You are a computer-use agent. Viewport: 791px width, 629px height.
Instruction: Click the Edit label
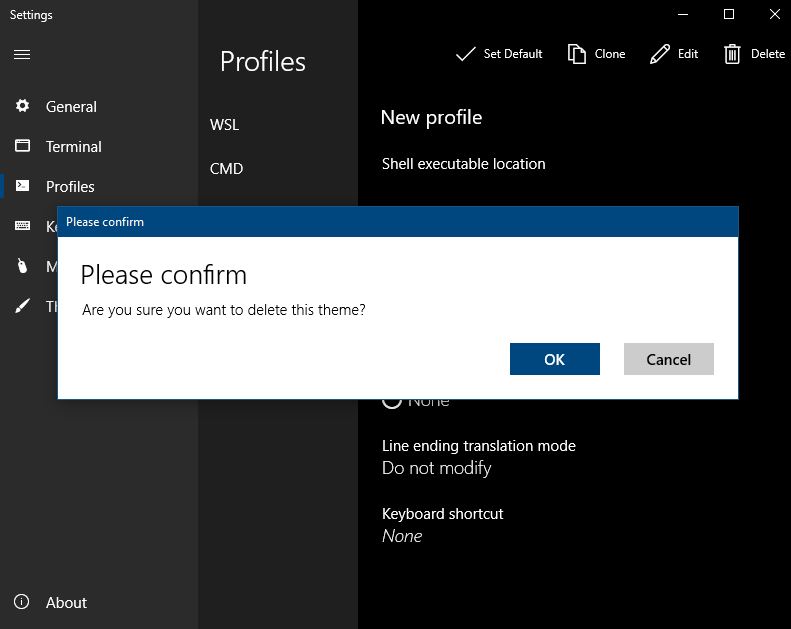688,54
